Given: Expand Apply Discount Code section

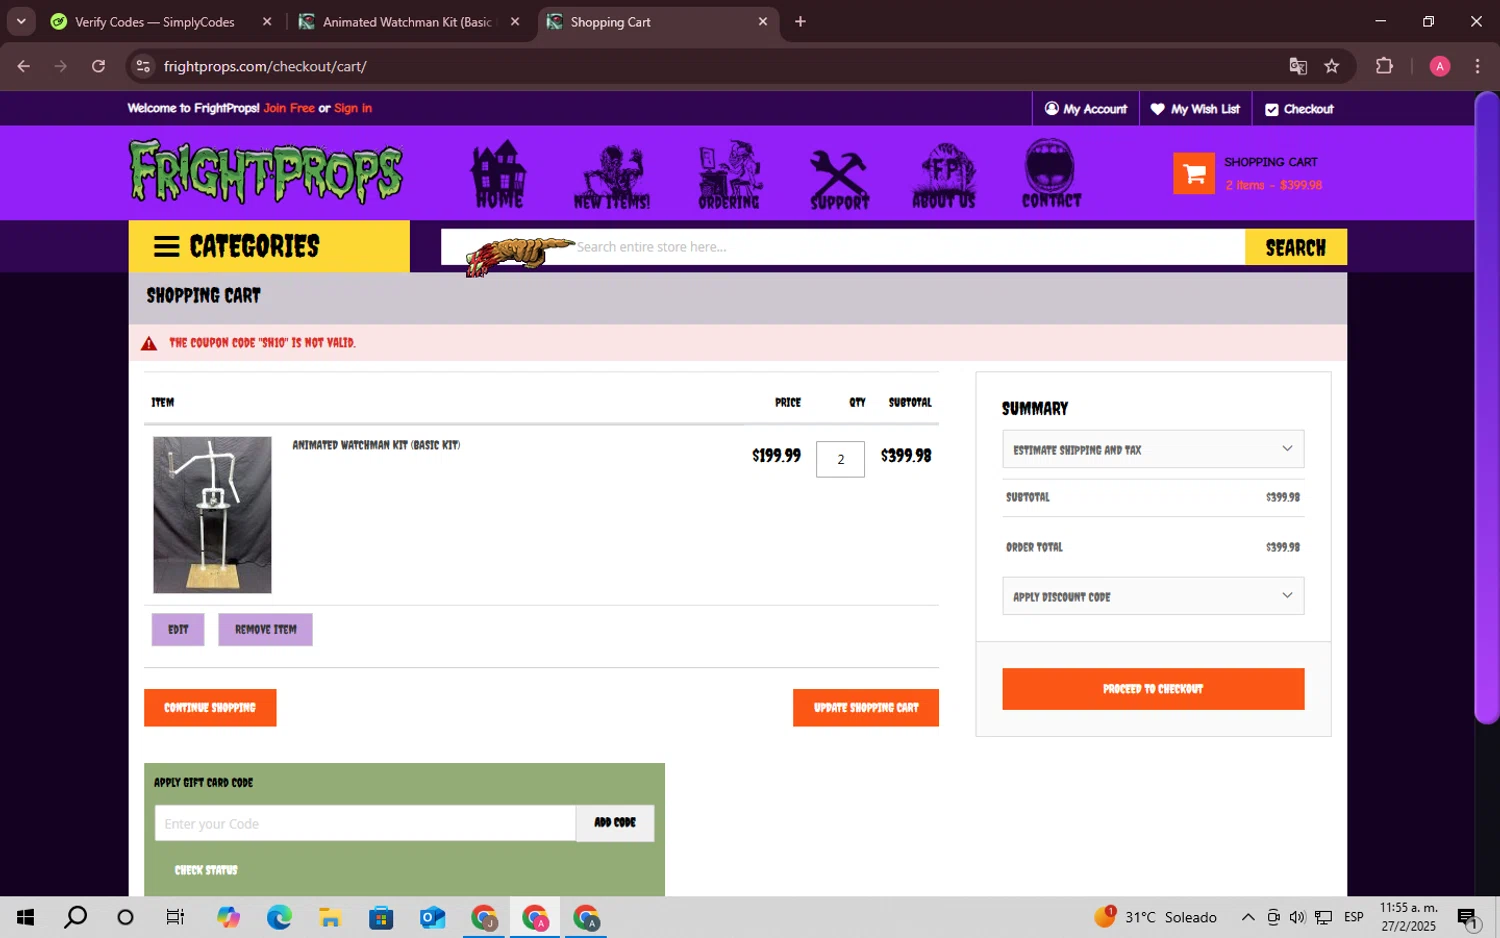Looking at the screenshot, I should (x=1153, y=596).
